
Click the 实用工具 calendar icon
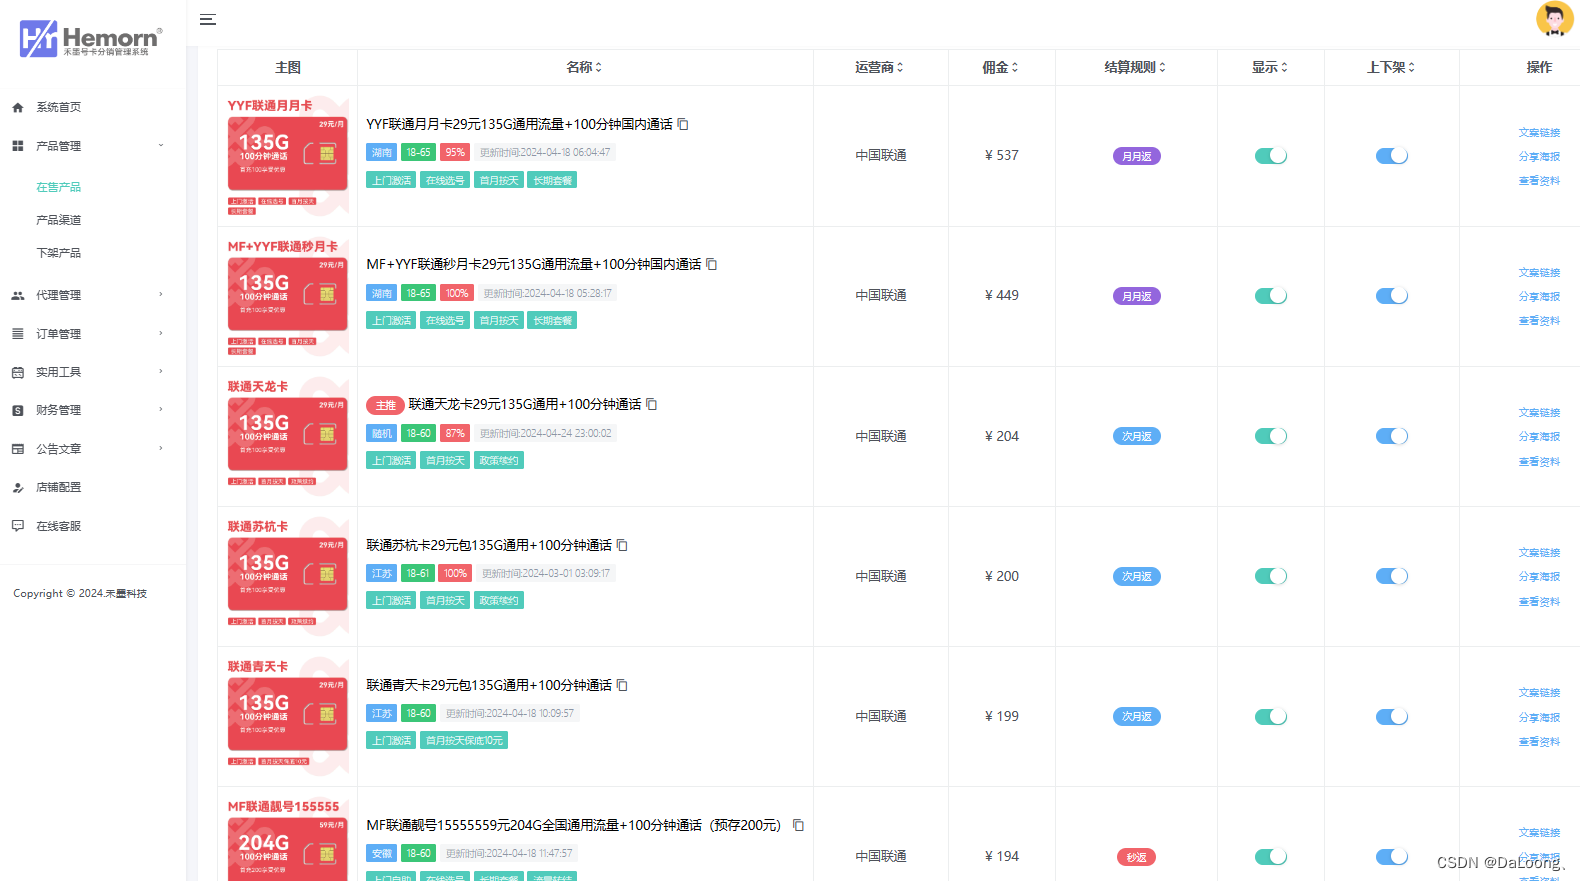[17, 372]
